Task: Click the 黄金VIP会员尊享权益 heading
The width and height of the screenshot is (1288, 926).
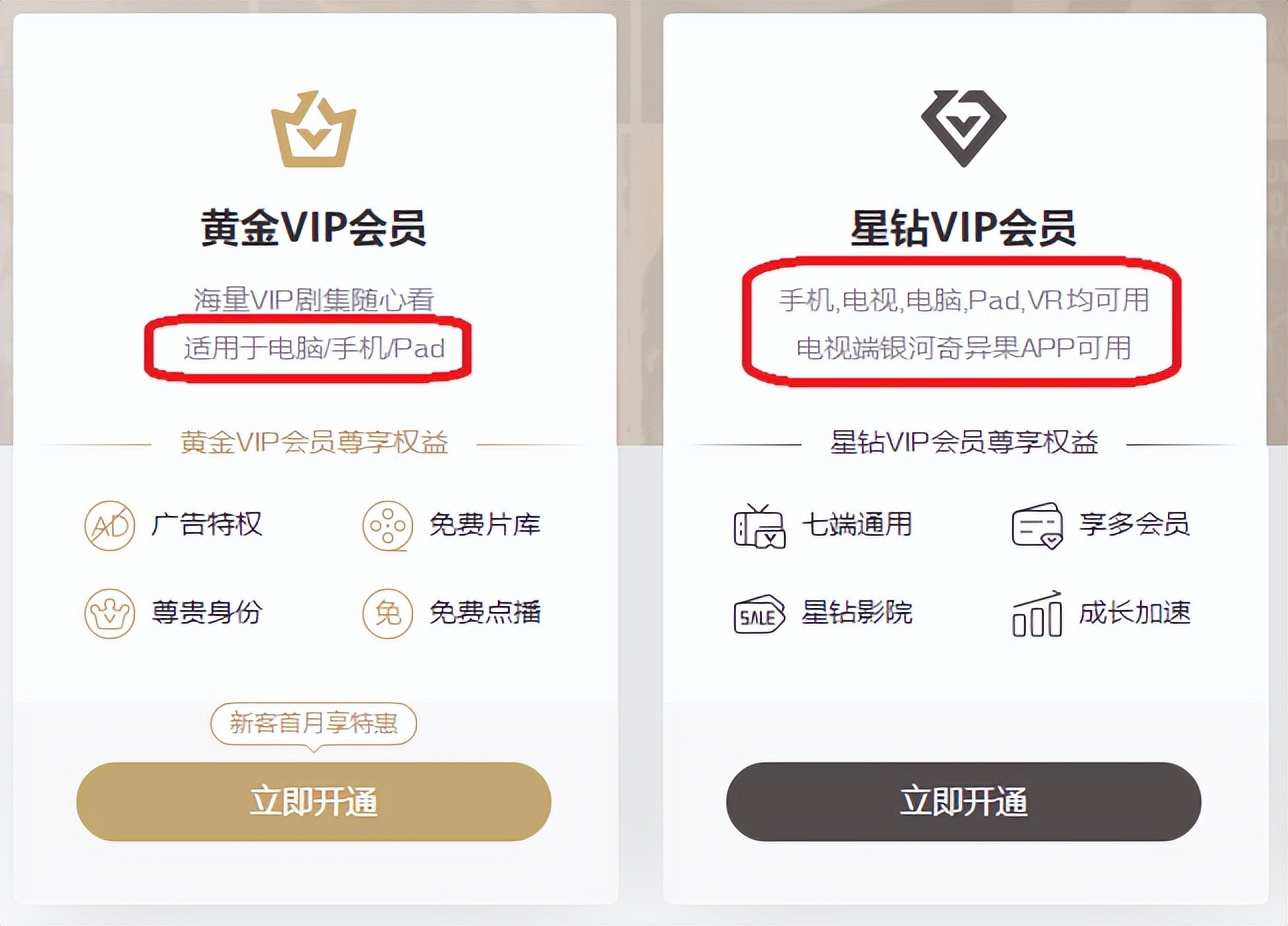Action: pos(314,443)
